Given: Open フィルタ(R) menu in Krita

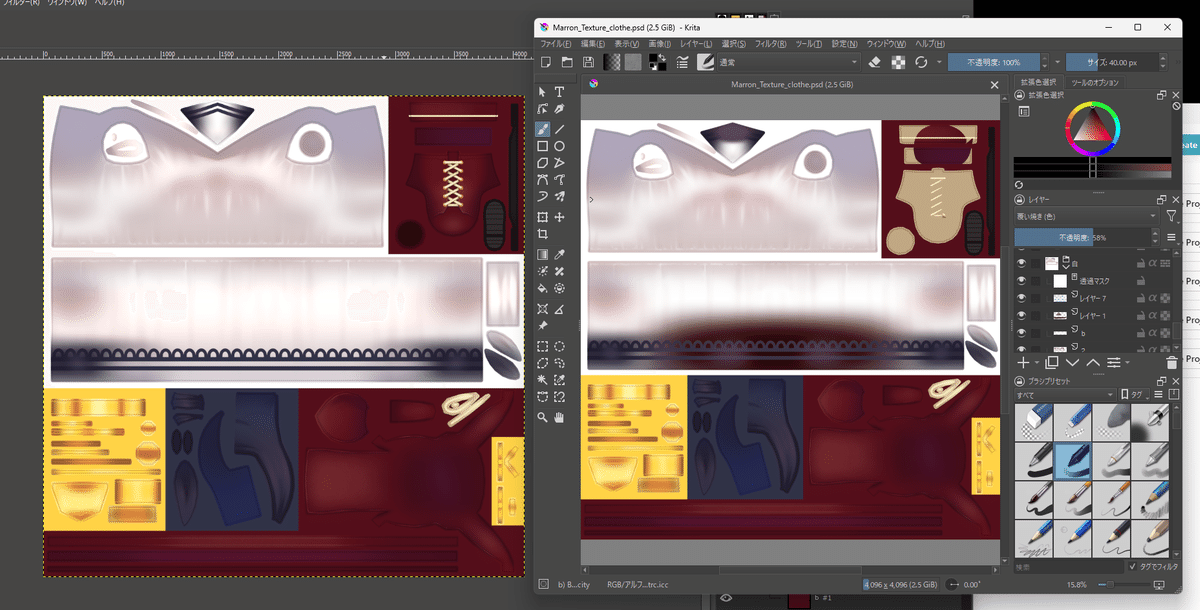Looking at the screenshot, I should coord(770,44).
